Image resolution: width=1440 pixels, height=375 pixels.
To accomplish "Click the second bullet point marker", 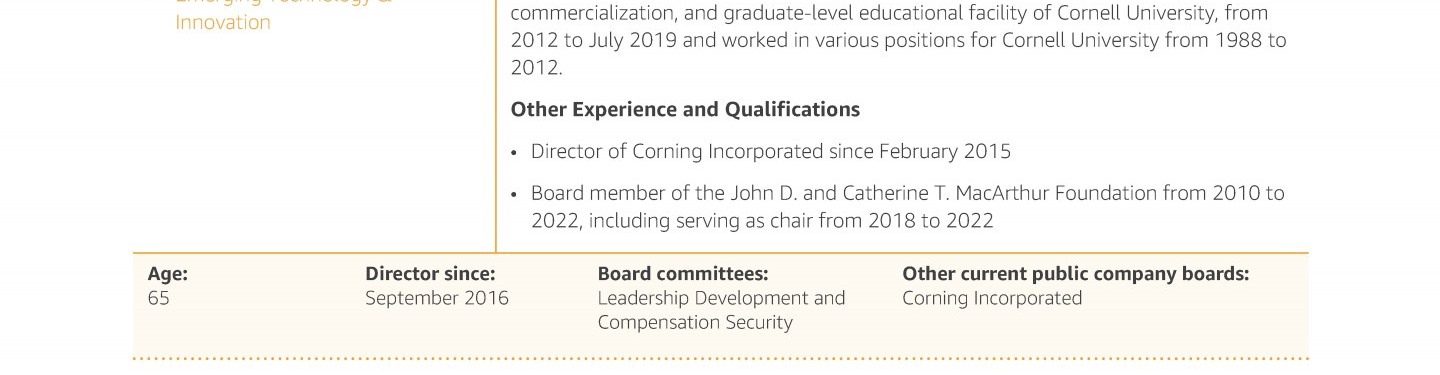I will coord(514,194).
